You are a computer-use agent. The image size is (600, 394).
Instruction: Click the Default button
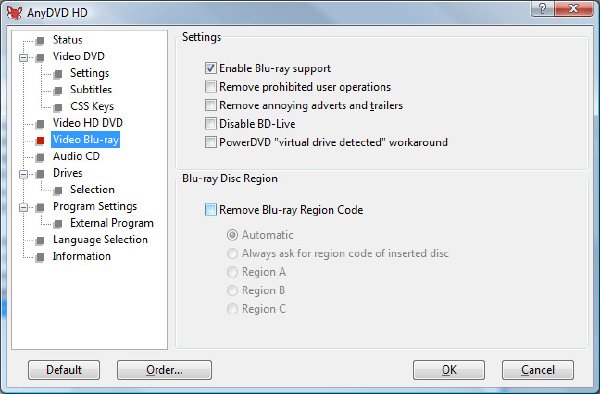(64, 370)
